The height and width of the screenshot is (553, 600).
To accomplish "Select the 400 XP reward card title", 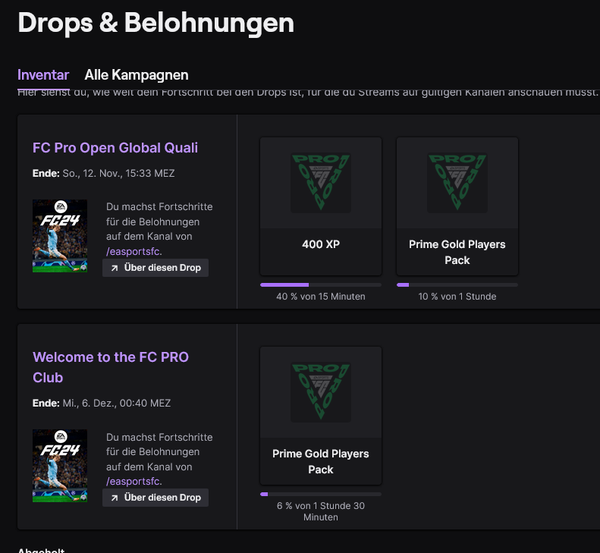I will point(321,244).
